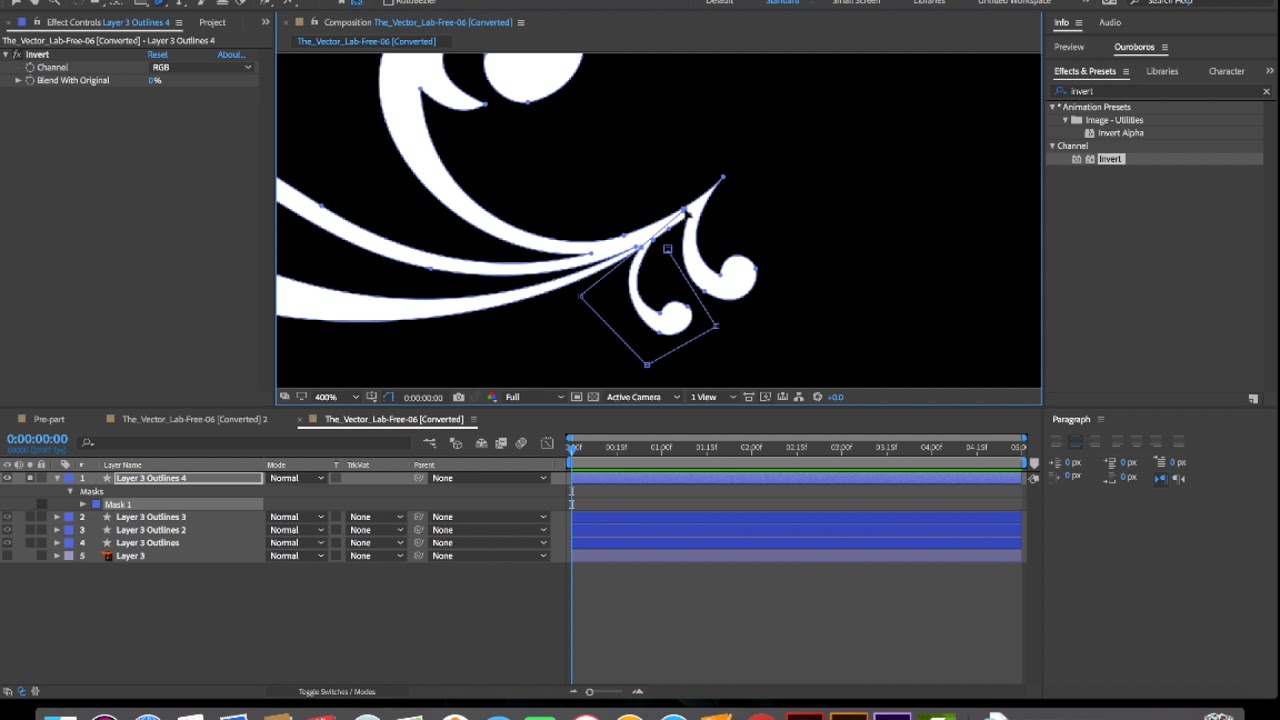This screenshot has height=720, width=1280.
Task: Toggle transparency grid in composition viewer
Action: coord(594,397)
